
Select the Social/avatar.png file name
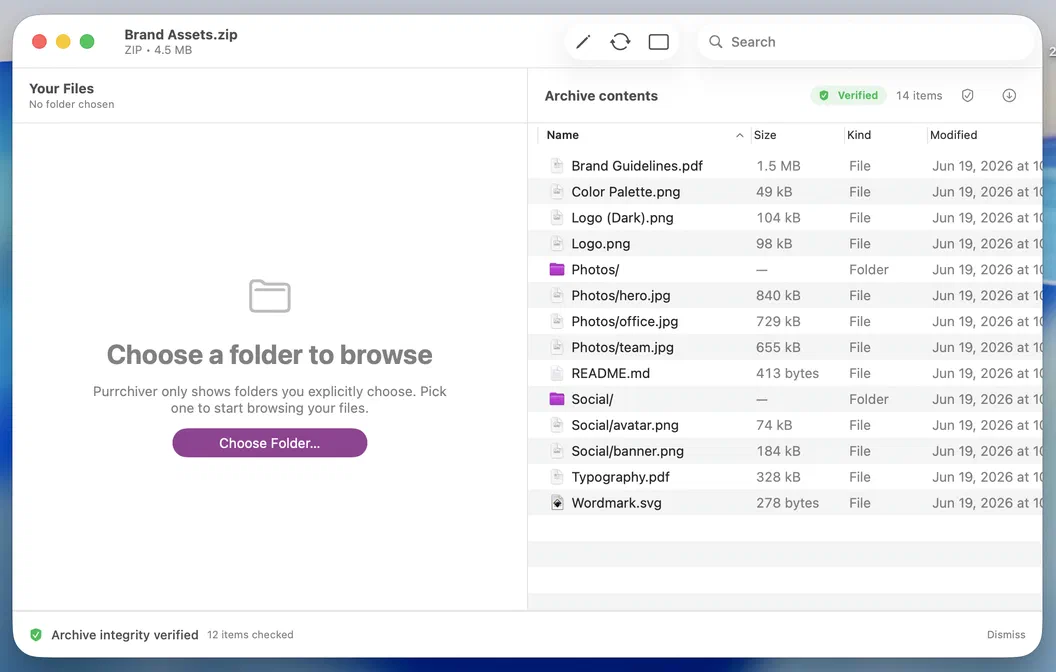(x=625, y=425)
